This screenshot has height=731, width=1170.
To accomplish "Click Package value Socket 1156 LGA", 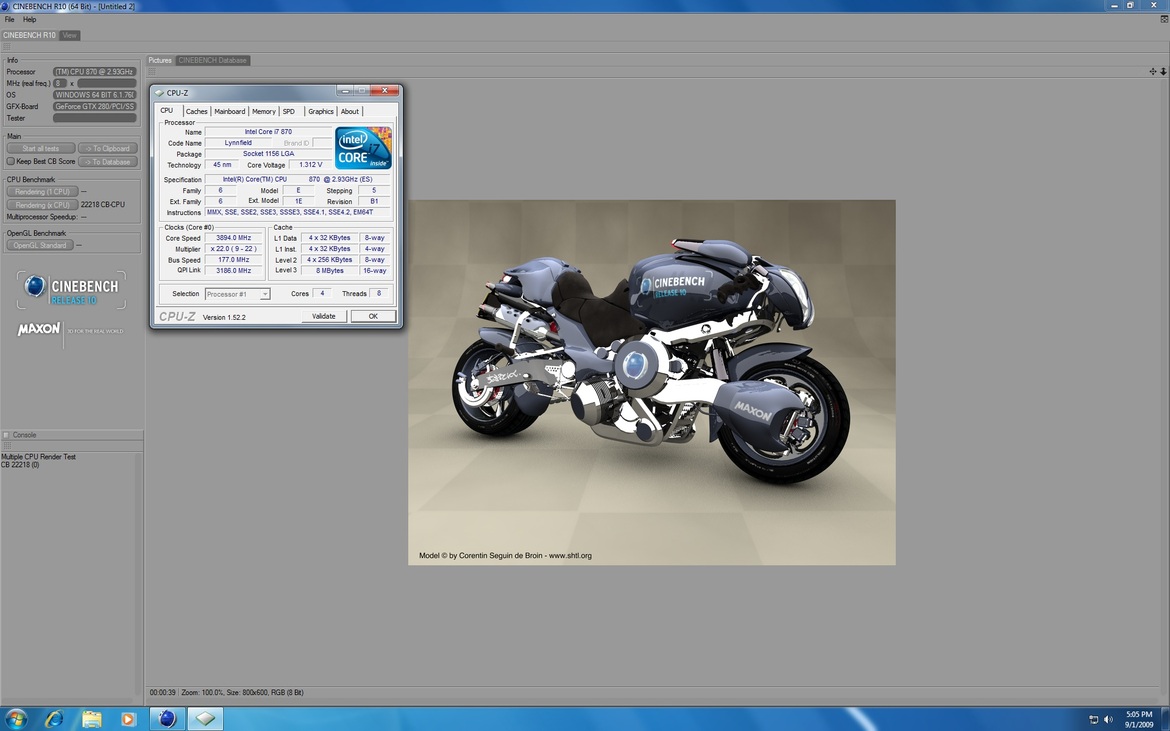I will [x=269, y=154].
